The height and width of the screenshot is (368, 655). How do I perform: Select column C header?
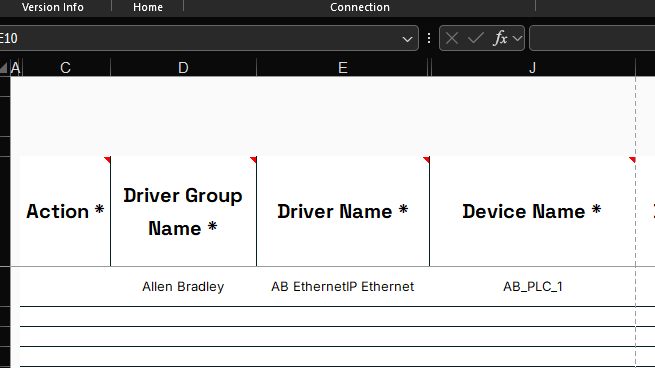click(66, 68)
